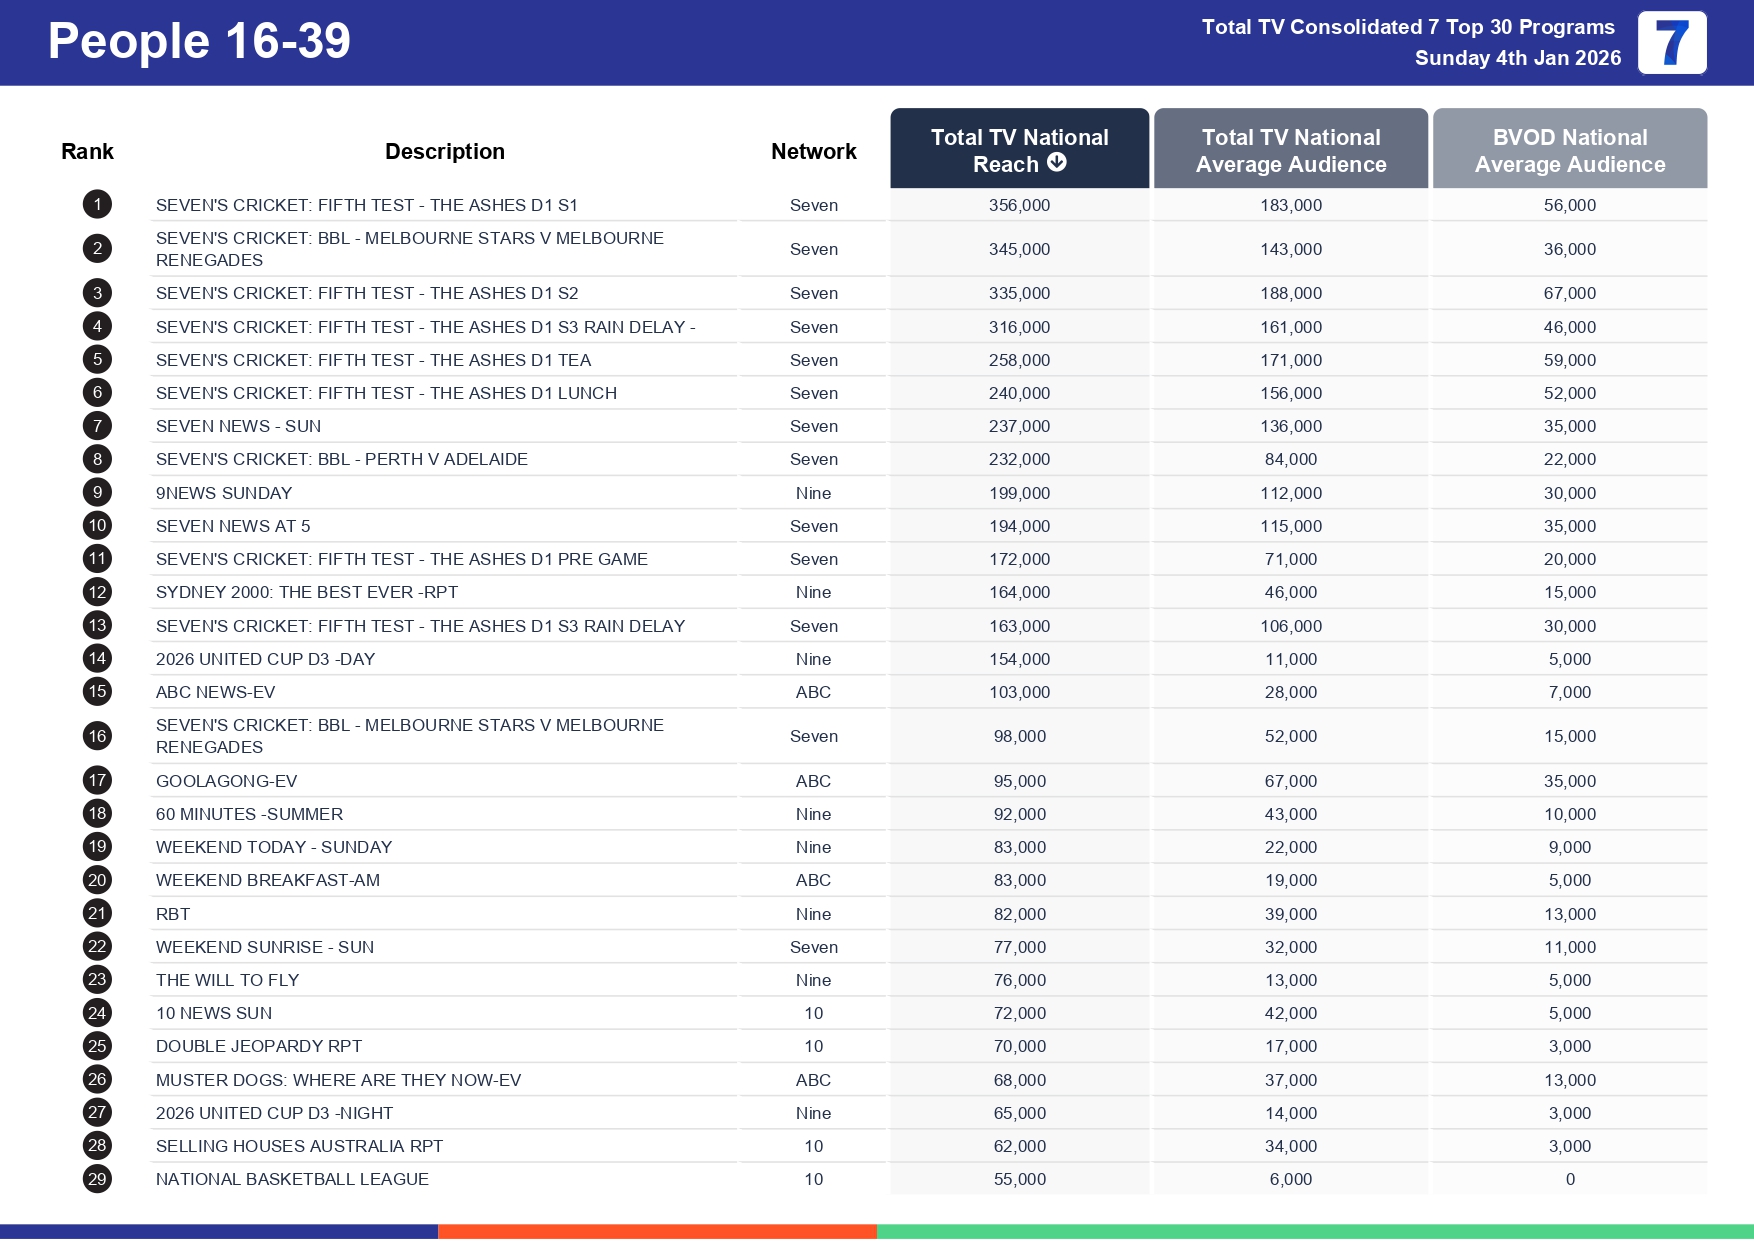Image resolution: width=1754 pixels, height=1241 pixels.
Task: Open the Description column header options
Action: [445, 150]
